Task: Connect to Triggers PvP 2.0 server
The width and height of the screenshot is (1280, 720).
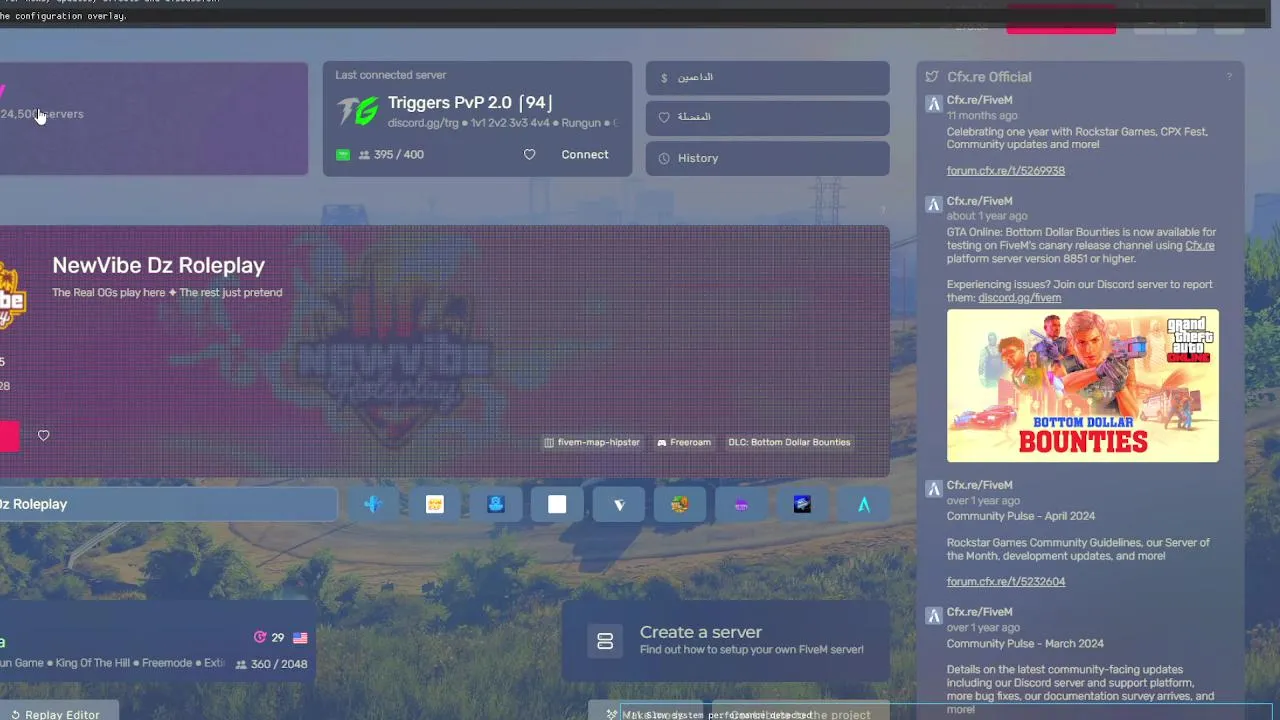Action: [585, 154]
